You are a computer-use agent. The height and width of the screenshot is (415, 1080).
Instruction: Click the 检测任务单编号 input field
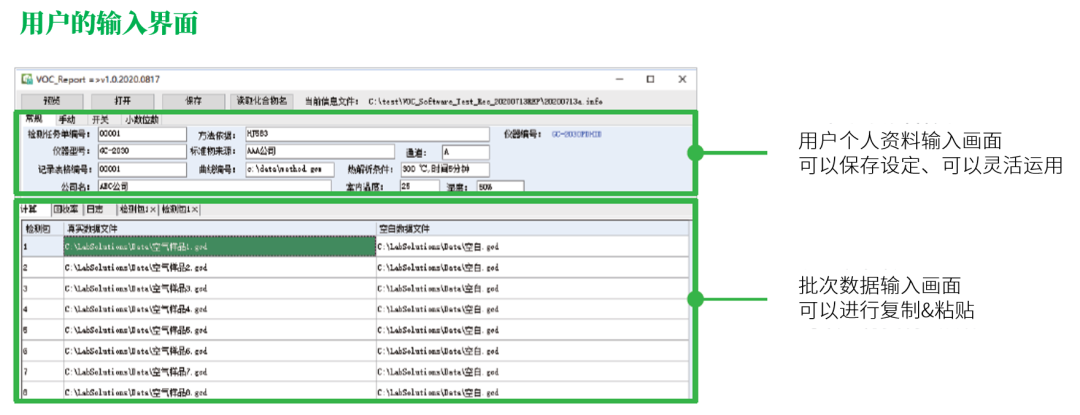(x=141, y=134)
